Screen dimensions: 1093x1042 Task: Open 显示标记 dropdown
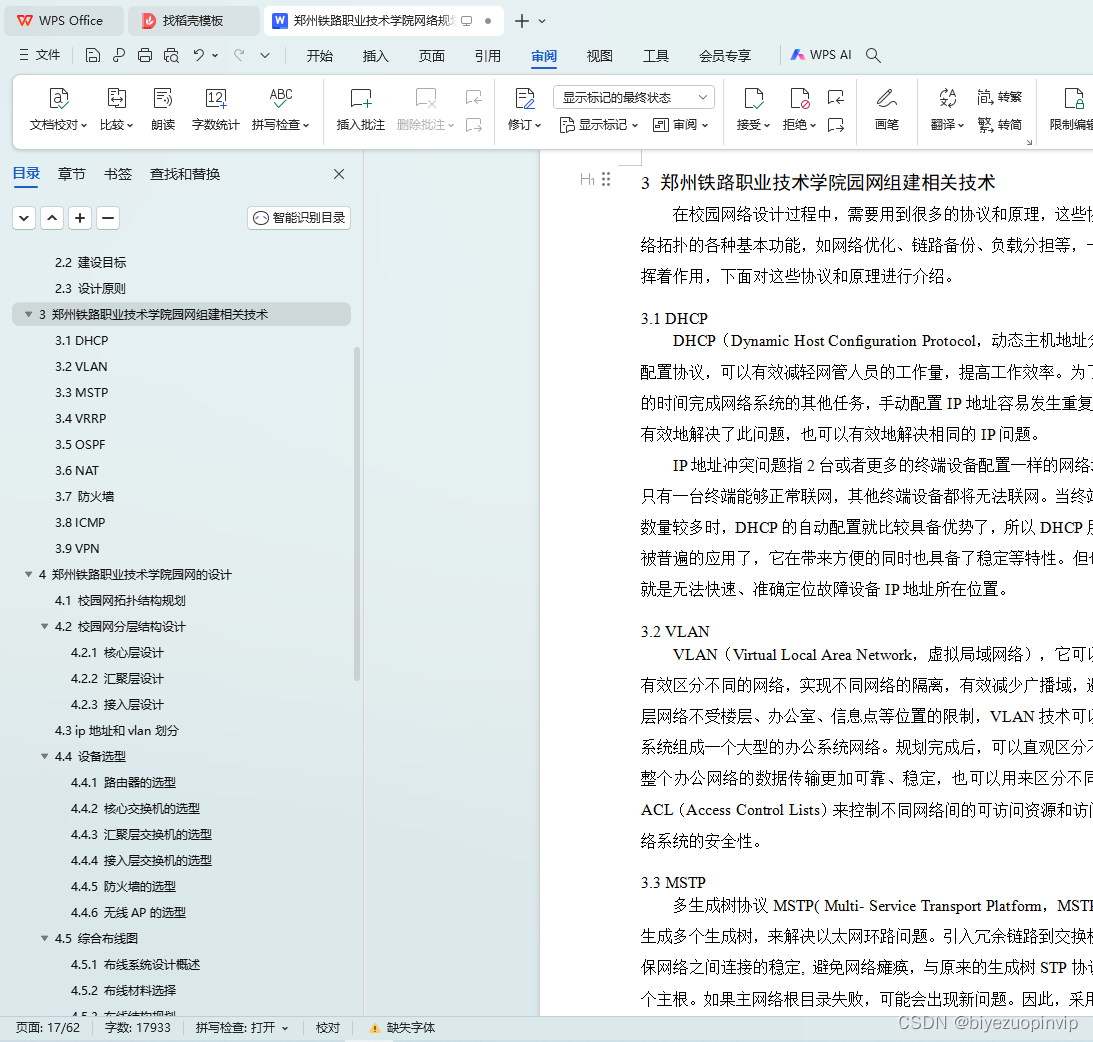(x=599, y=125)
